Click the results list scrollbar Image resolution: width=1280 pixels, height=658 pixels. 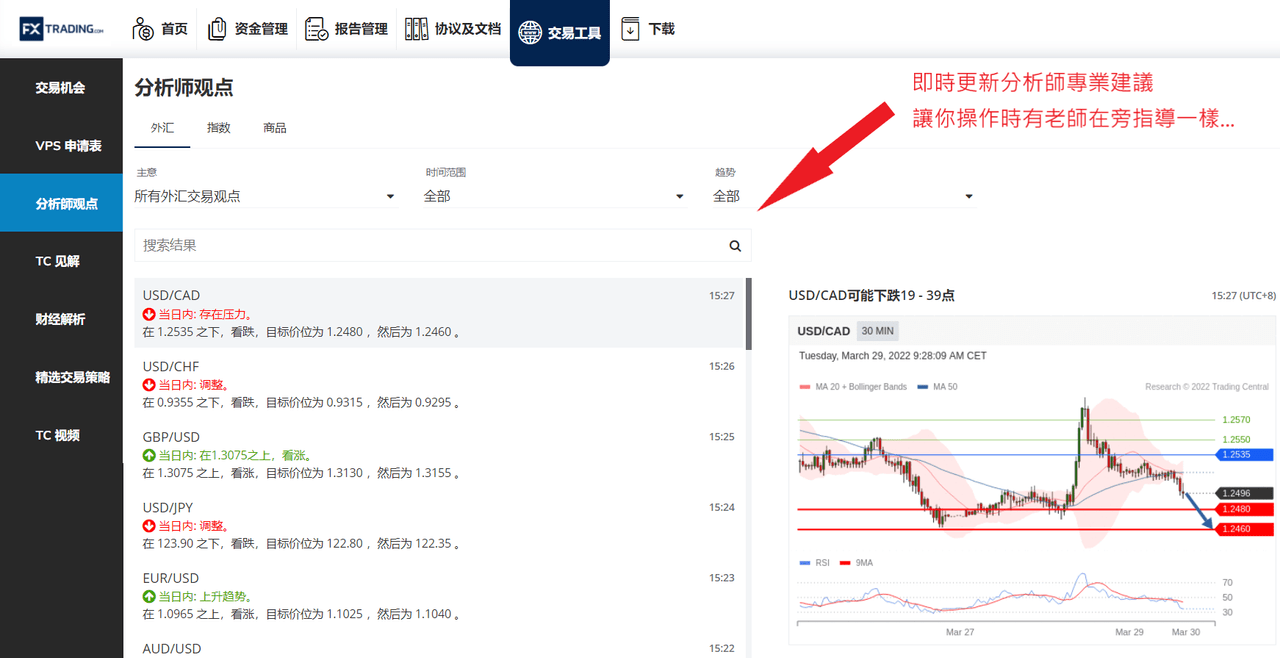pyautogui.click(x=748, y=313)
